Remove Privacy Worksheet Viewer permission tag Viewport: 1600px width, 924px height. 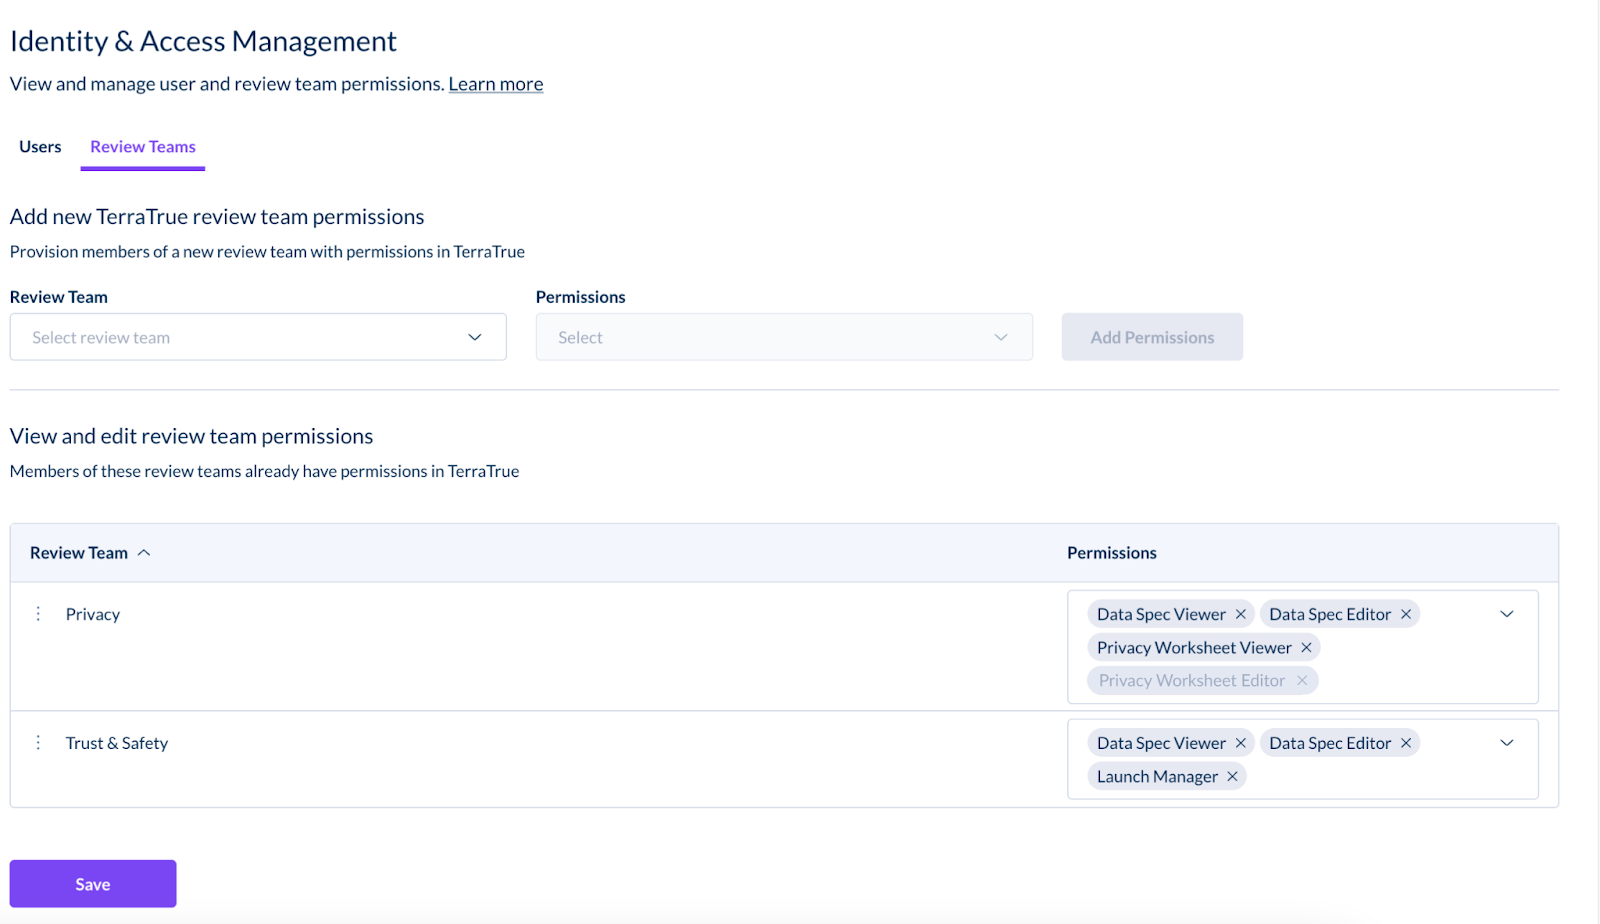click(x=1306, y=648)
